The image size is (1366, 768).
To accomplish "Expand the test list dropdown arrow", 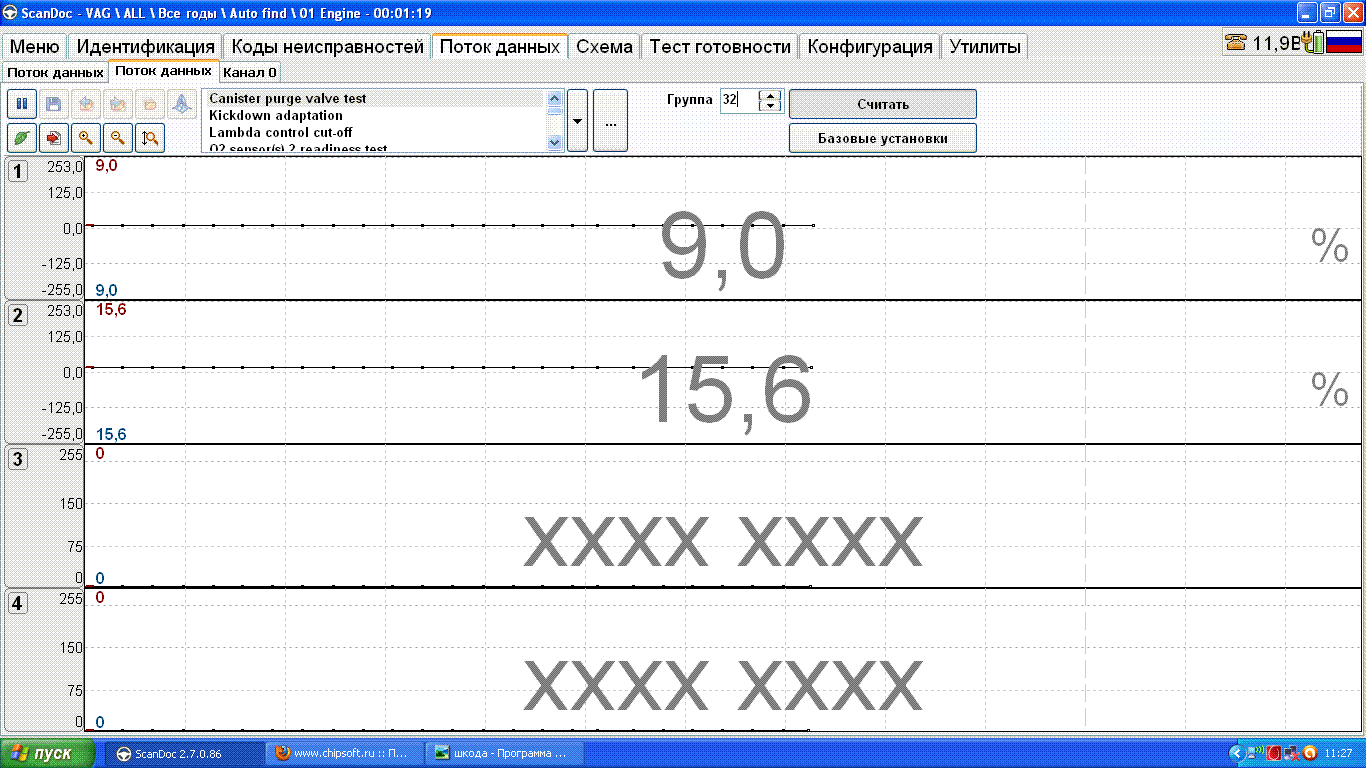I will 577,121.
